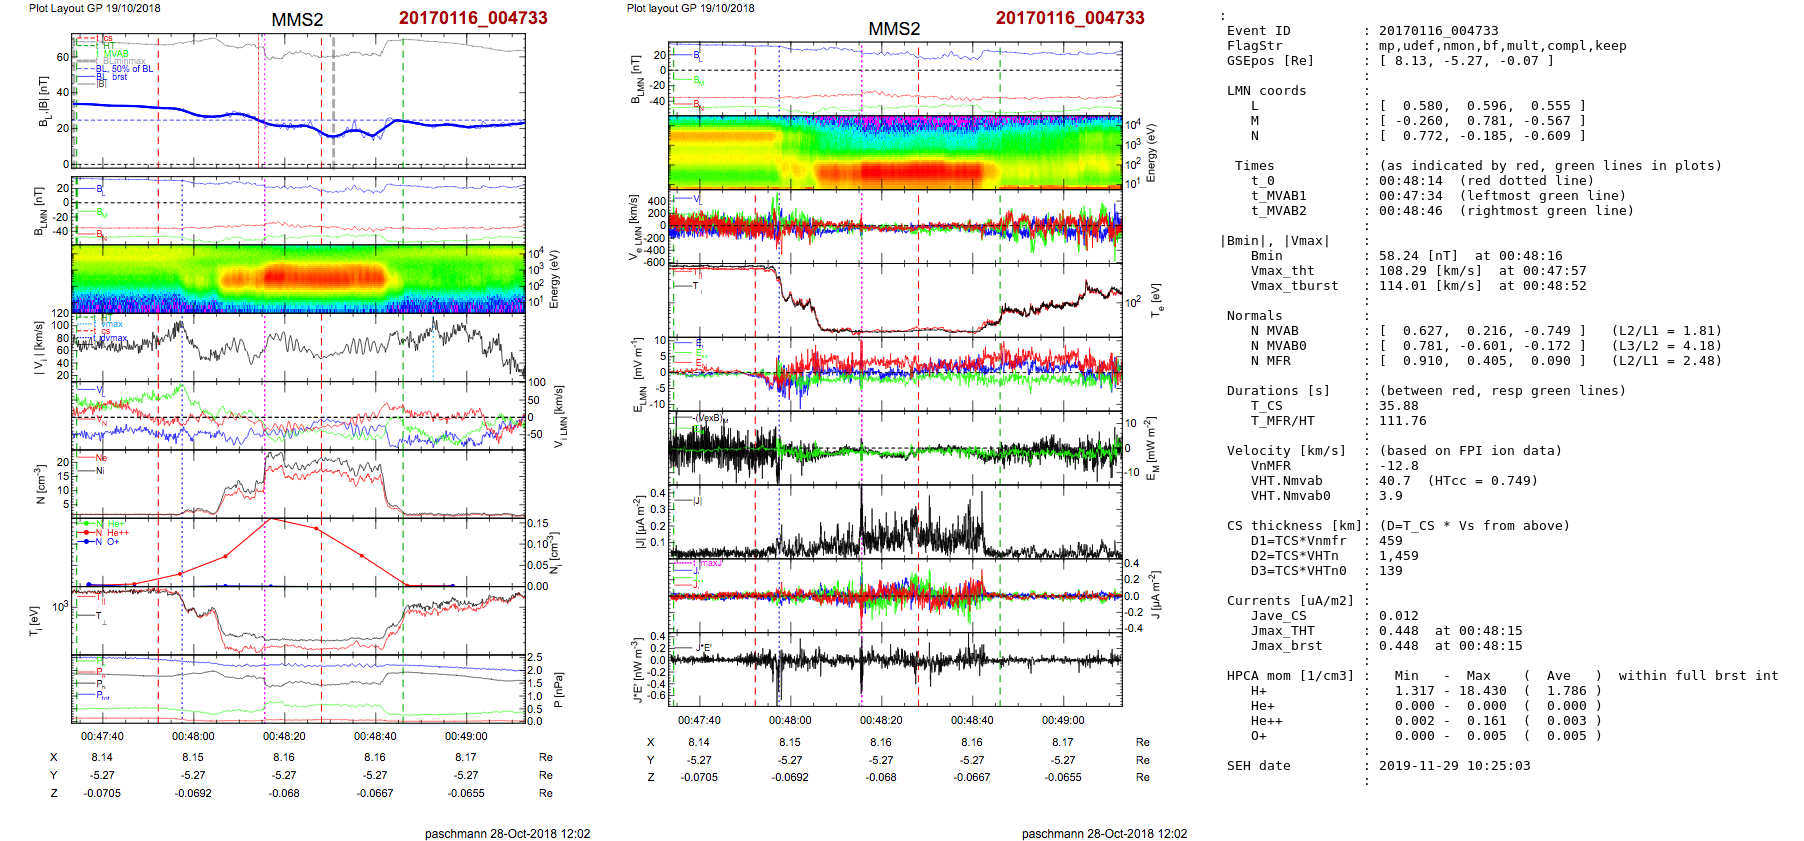Click the electron energy spectrogram in right plot

pyautogui.click(x=895, y=152)
